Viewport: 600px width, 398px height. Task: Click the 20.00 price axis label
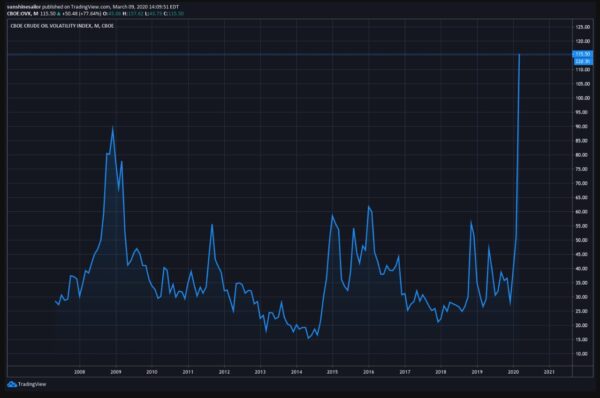[582, 325]
